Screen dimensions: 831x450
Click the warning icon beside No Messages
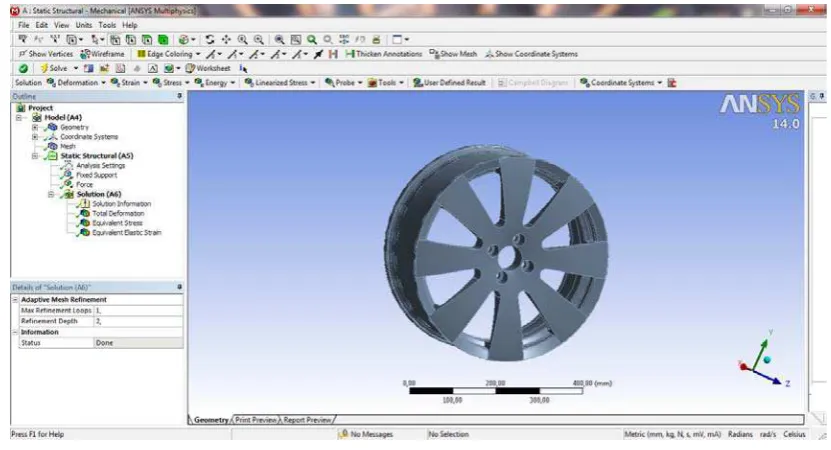click(x=343, y=434)
